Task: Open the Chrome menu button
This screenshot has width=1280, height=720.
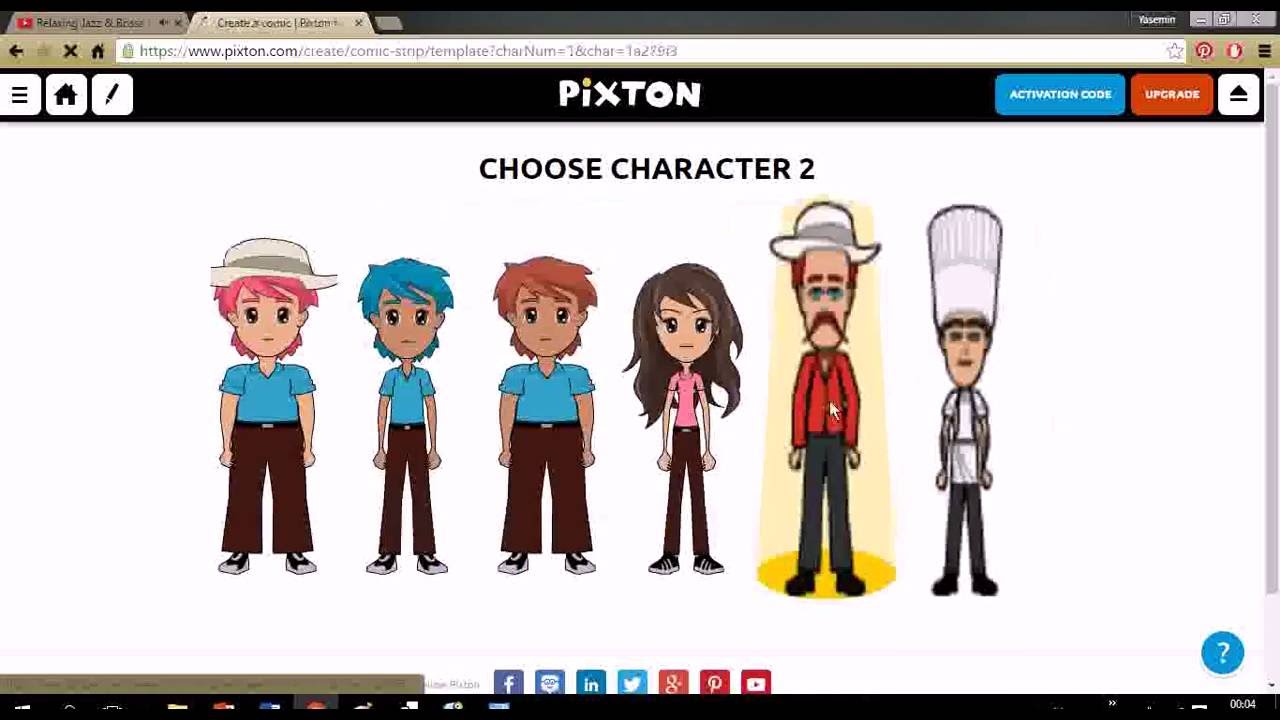Action: pyautogui.click(x=1264, y=51)
